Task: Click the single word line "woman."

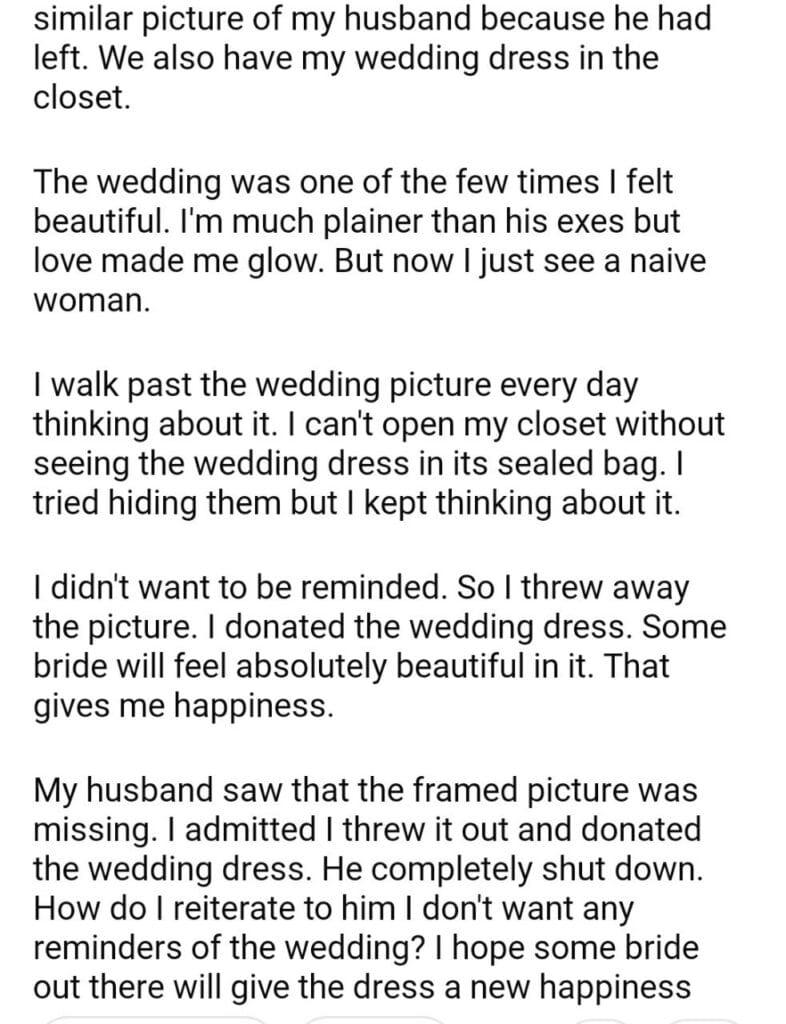Action: [92, 303]
